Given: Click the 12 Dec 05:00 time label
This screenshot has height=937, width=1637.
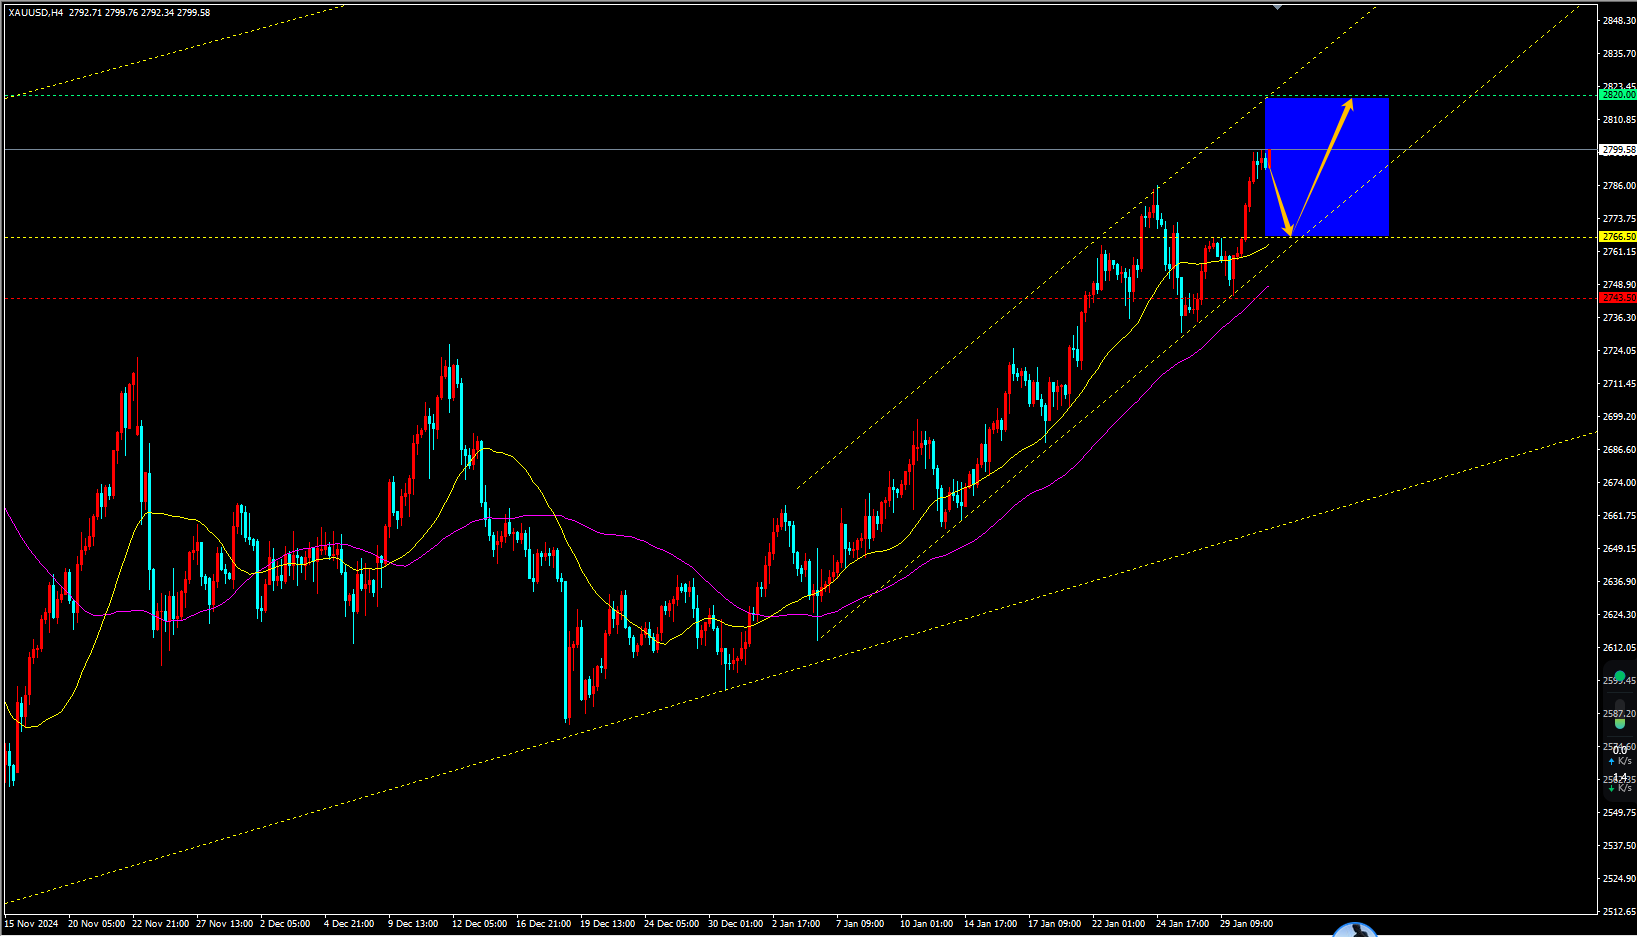Looking at the screenshot, I should pyautogui.click(x=480, y=924).
